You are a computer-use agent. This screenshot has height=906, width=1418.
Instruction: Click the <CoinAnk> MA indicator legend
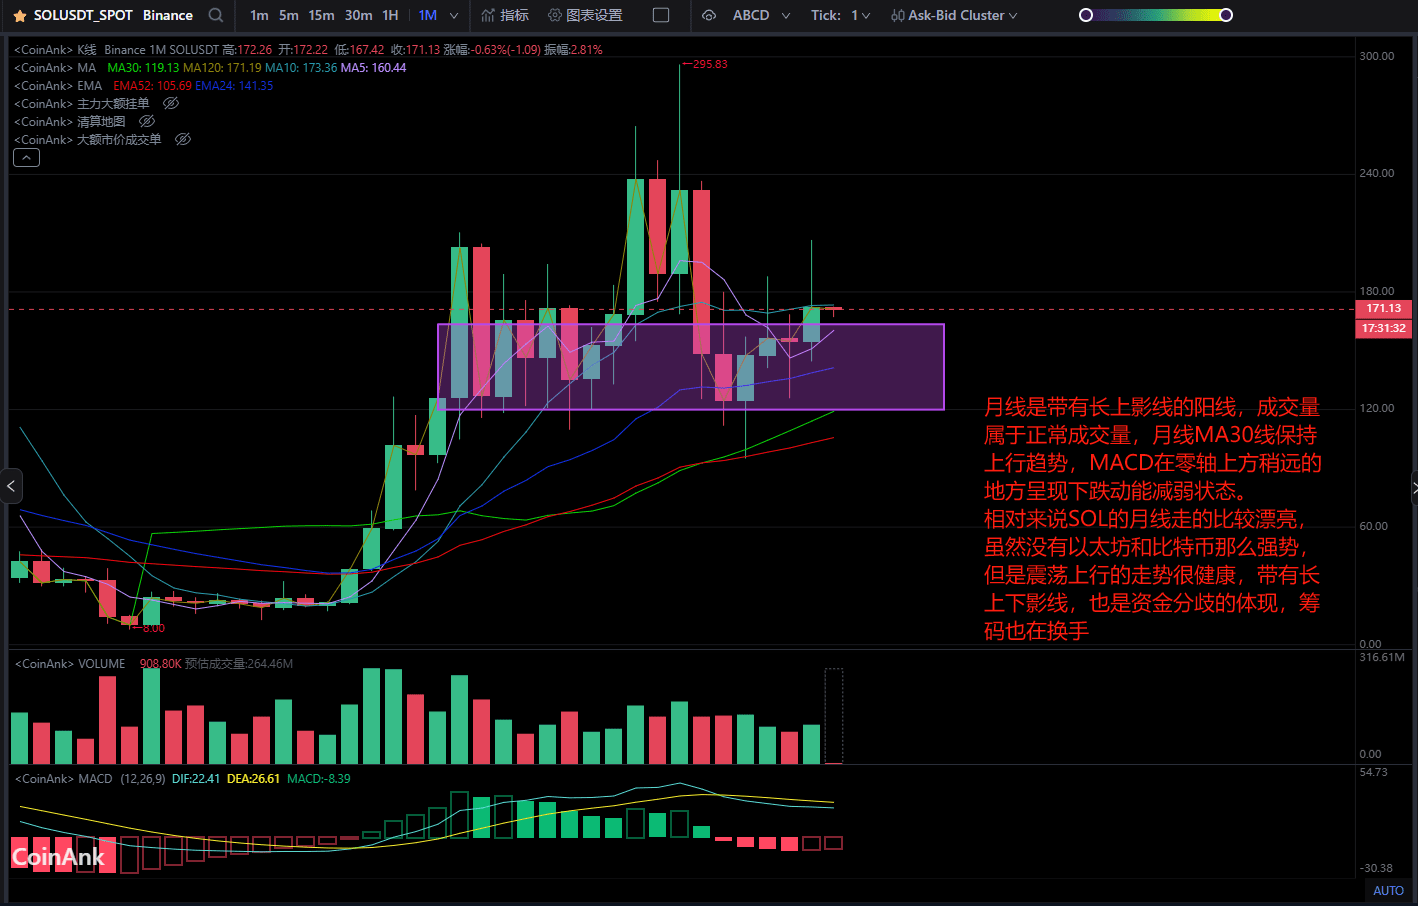point(55,67)
